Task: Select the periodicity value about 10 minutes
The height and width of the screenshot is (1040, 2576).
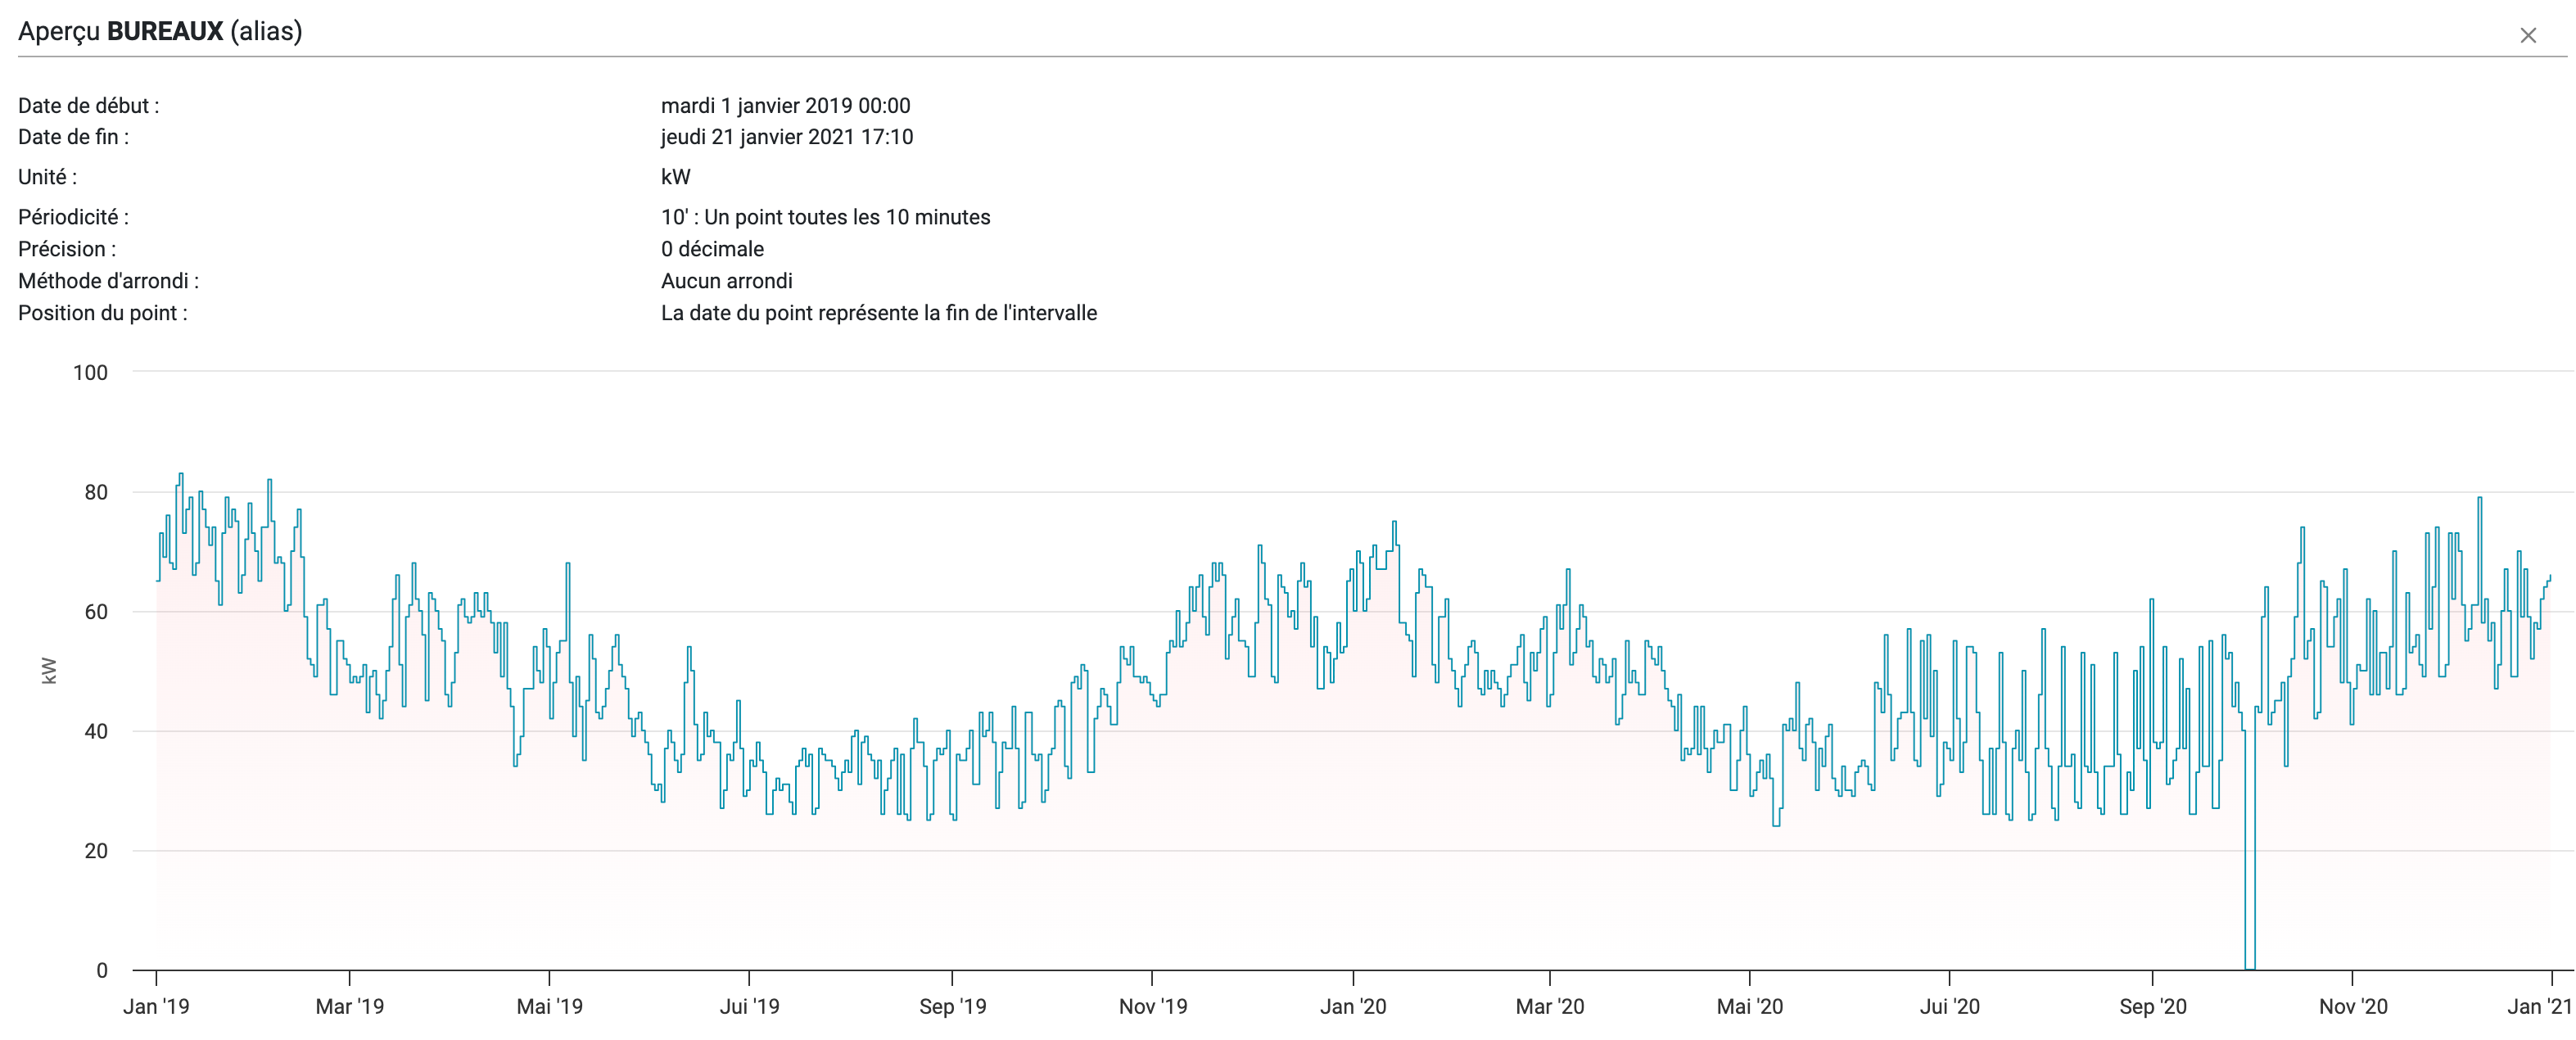Action: [825, 217]
